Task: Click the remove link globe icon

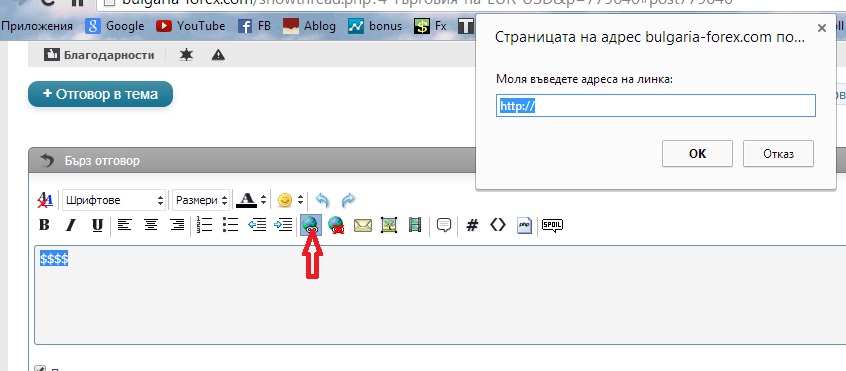Action: [x=337, y=225]
